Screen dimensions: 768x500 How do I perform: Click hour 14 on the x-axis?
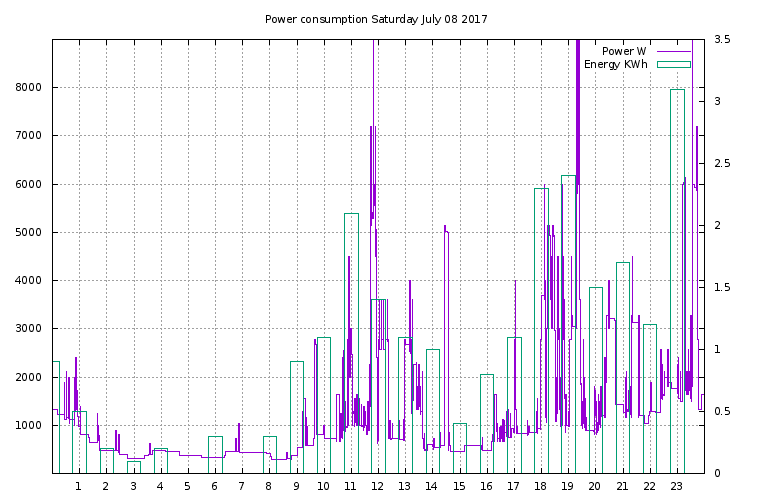pyautogui.click(x=432, y=487)
